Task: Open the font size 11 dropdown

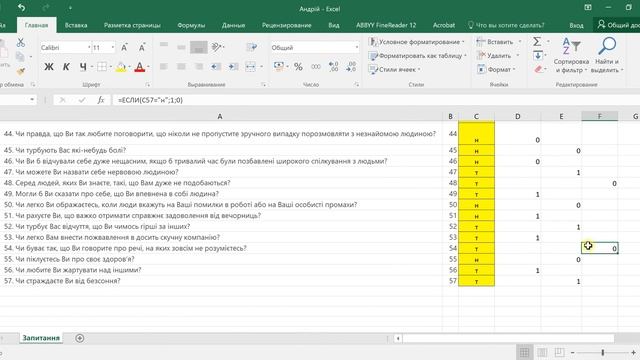Action: 113,48
